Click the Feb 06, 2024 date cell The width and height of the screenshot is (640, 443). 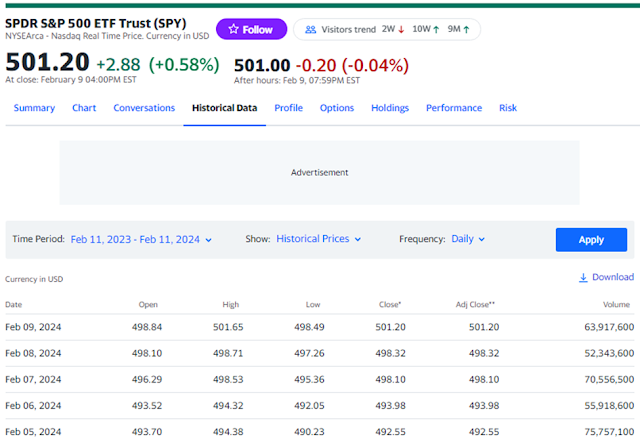tap(33, 405)
